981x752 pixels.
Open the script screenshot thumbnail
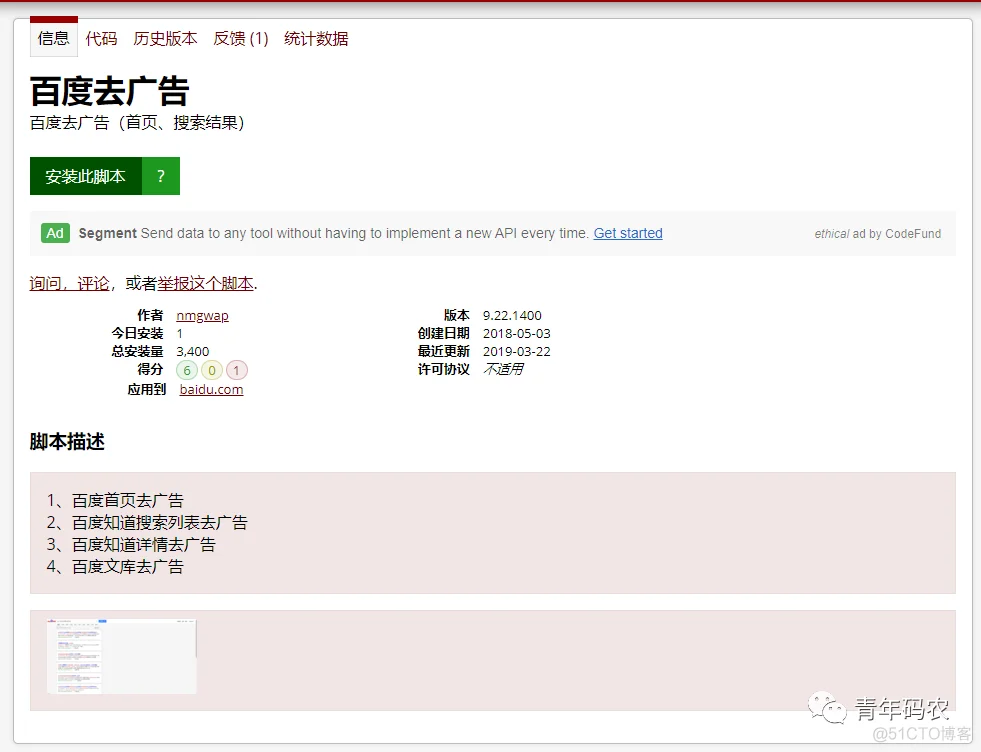point(122,656)
